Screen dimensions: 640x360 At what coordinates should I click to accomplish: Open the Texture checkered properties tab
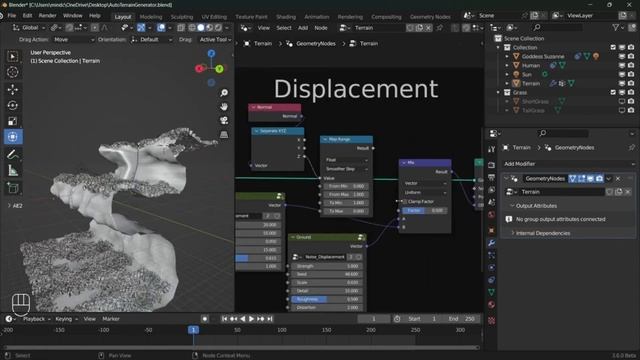click(491, 321)
